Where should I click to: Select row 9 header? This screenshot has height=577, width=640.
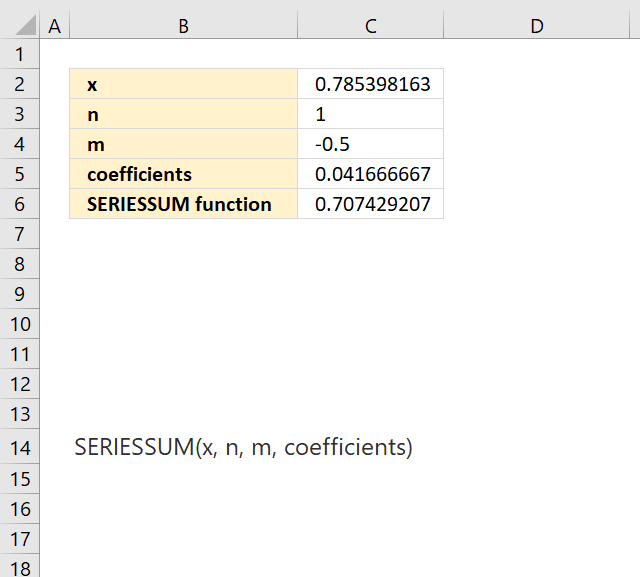click(20, 294)
